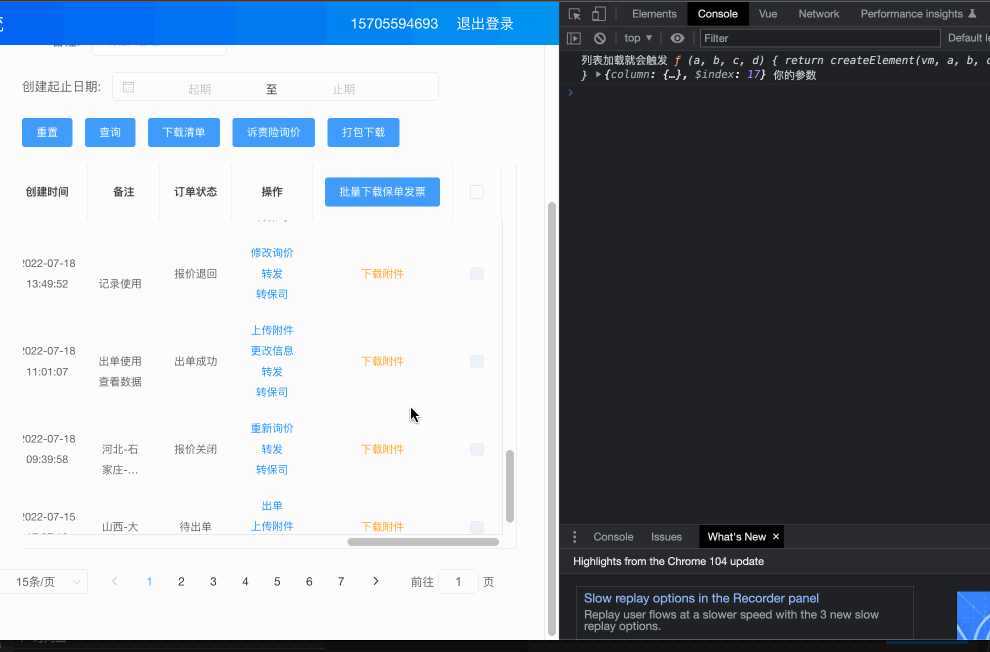This screenshot has height=652, width=990.
Task: Open the top execution context dropdown
Action: tap(637, 37)
